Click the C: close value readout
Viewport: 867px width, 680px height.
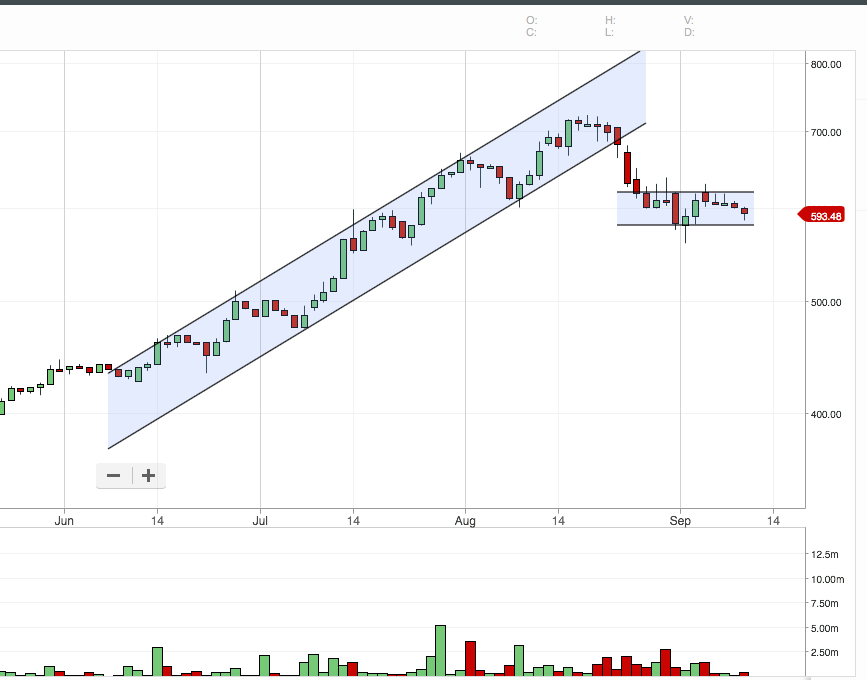coord(531,33)
